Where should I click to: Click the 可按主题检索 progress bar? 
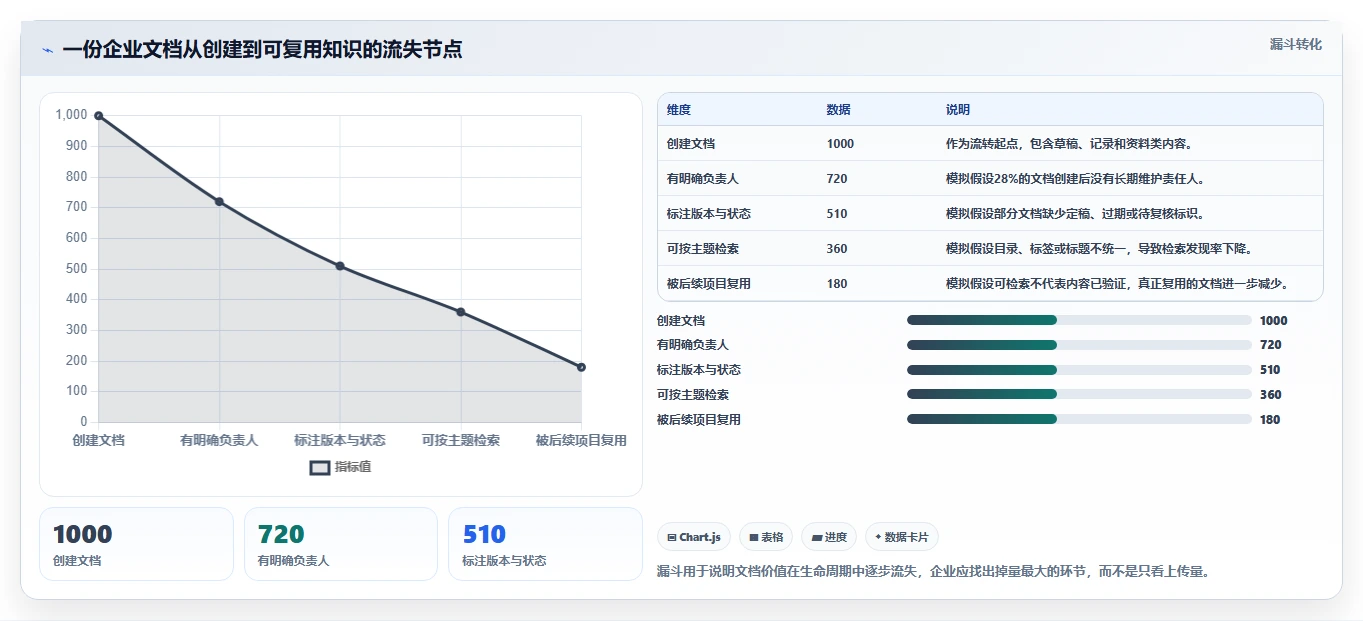[1079, 394]
